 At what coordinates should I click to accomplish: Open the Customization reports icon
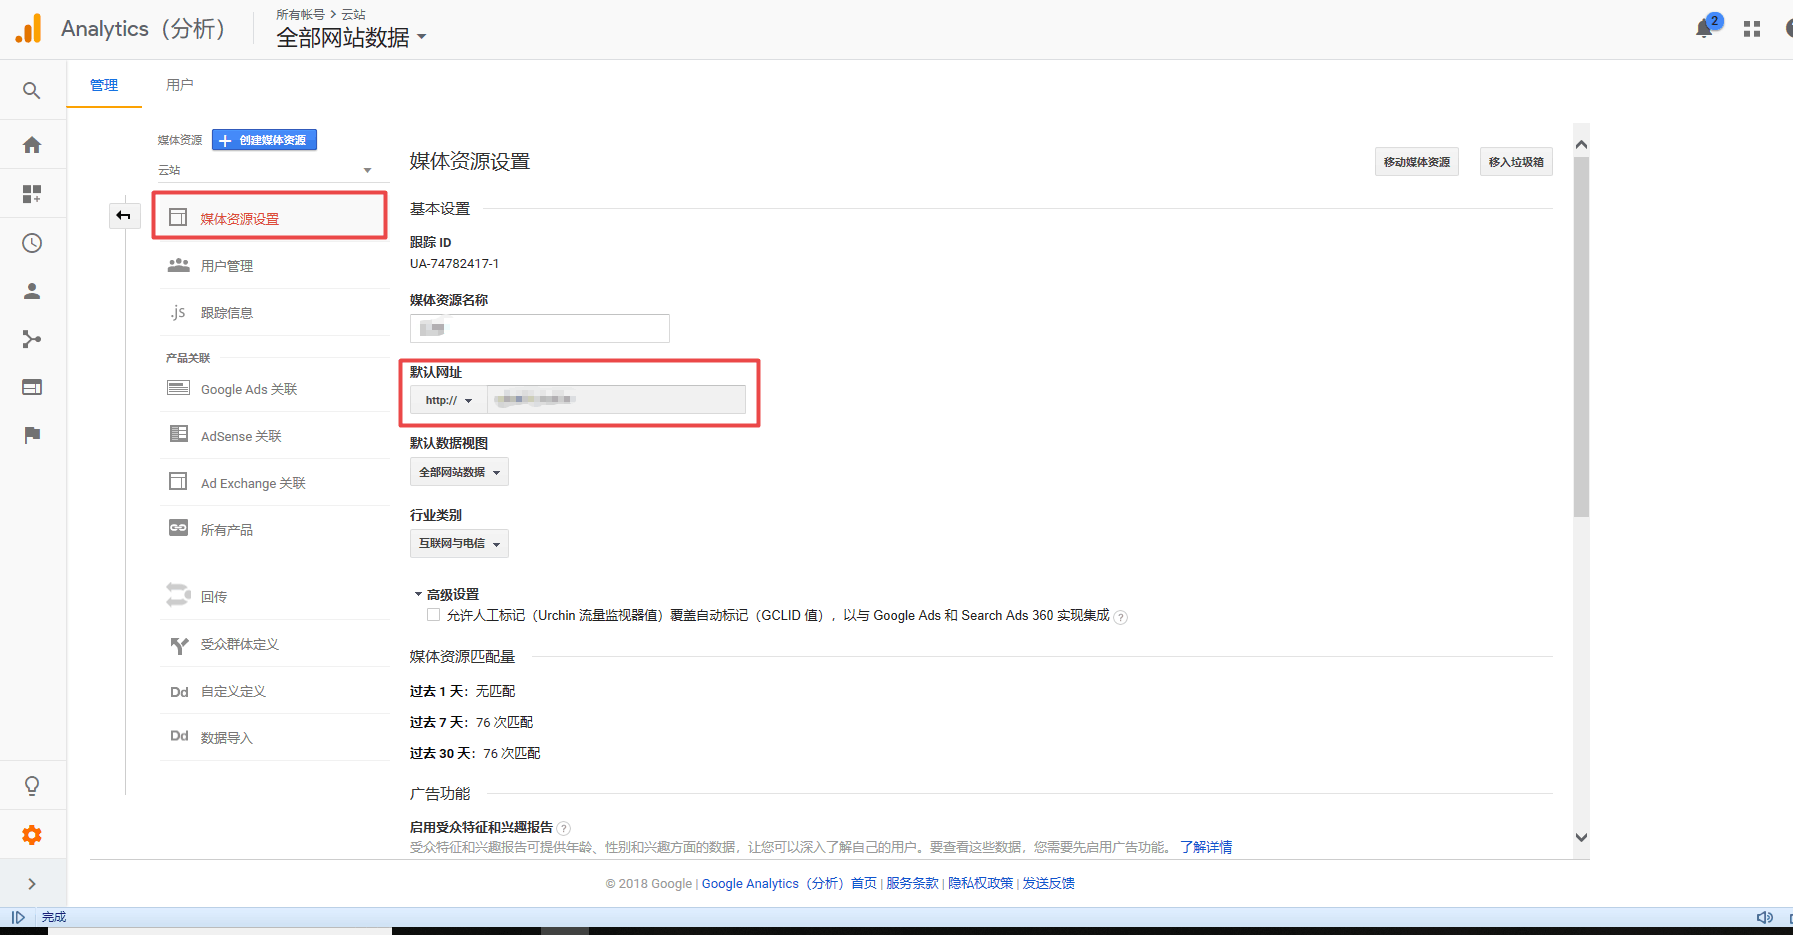tap(31, 193)
